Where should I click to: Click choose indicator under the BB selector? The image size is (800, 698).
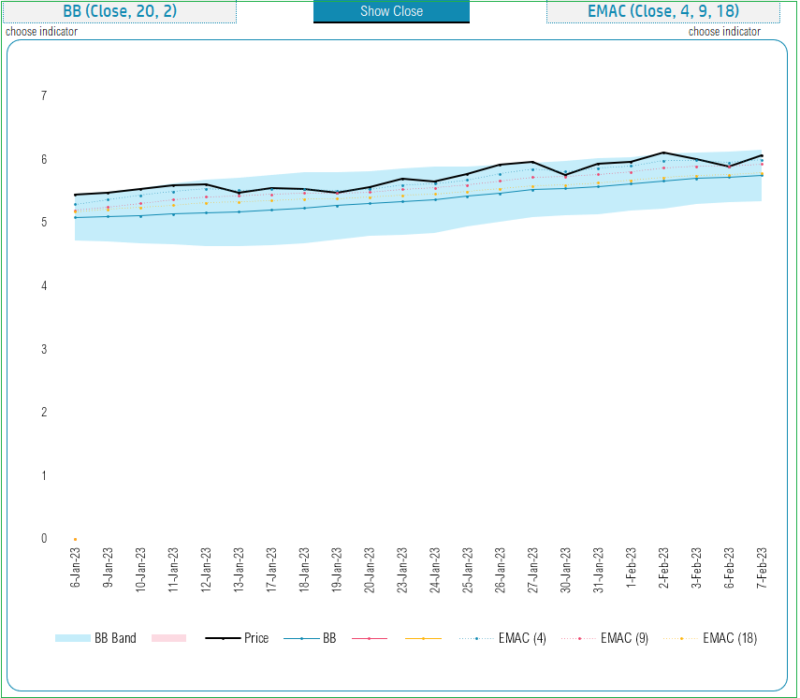click(44, 31)
